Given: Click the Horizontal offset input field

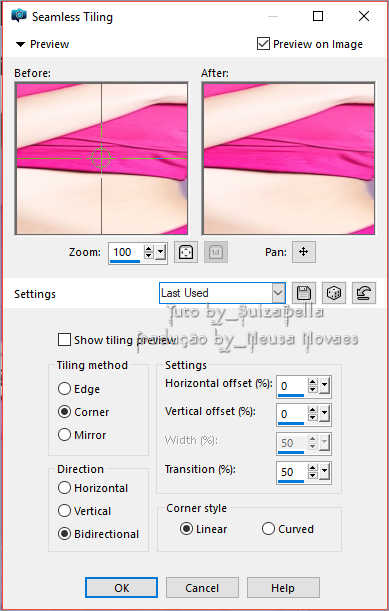Looking at the screenshot, I should pos(292,386).
